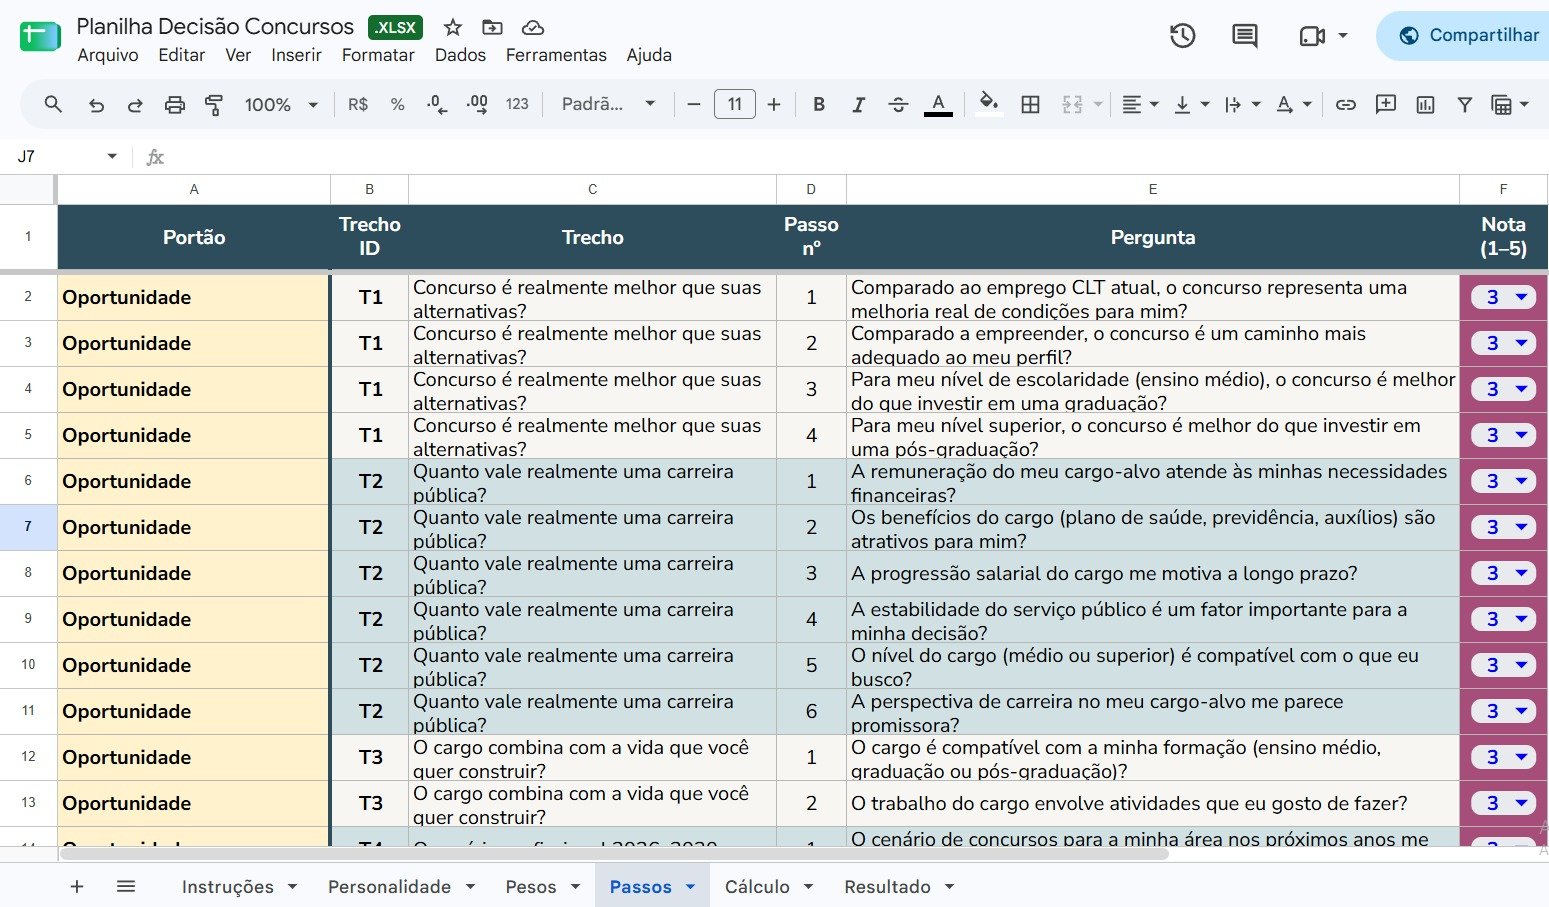Toggle bold formatting
Screen dimensions: 1549x907
coord(819,104)
